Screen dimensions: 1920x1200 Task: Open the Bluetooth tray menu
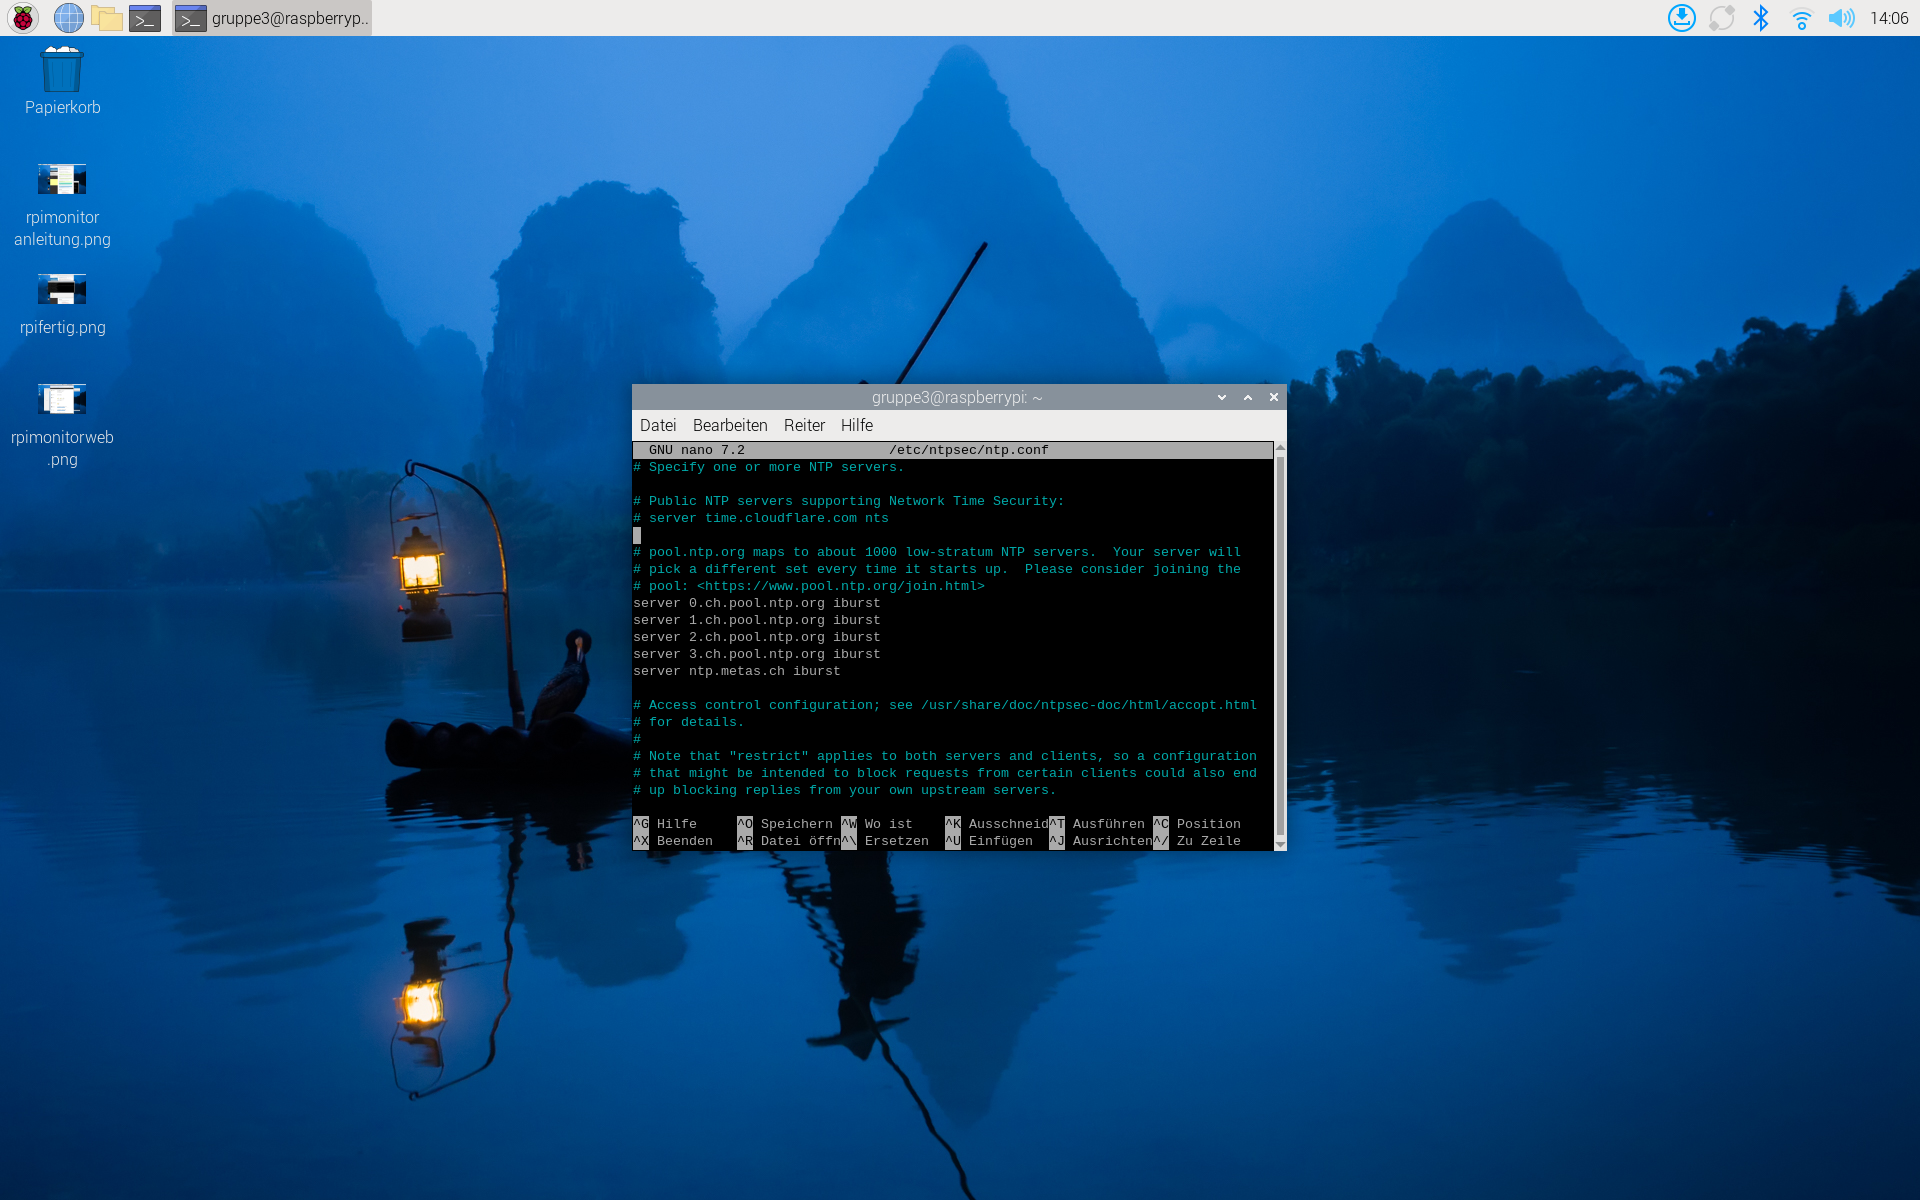click(1761, 18)
